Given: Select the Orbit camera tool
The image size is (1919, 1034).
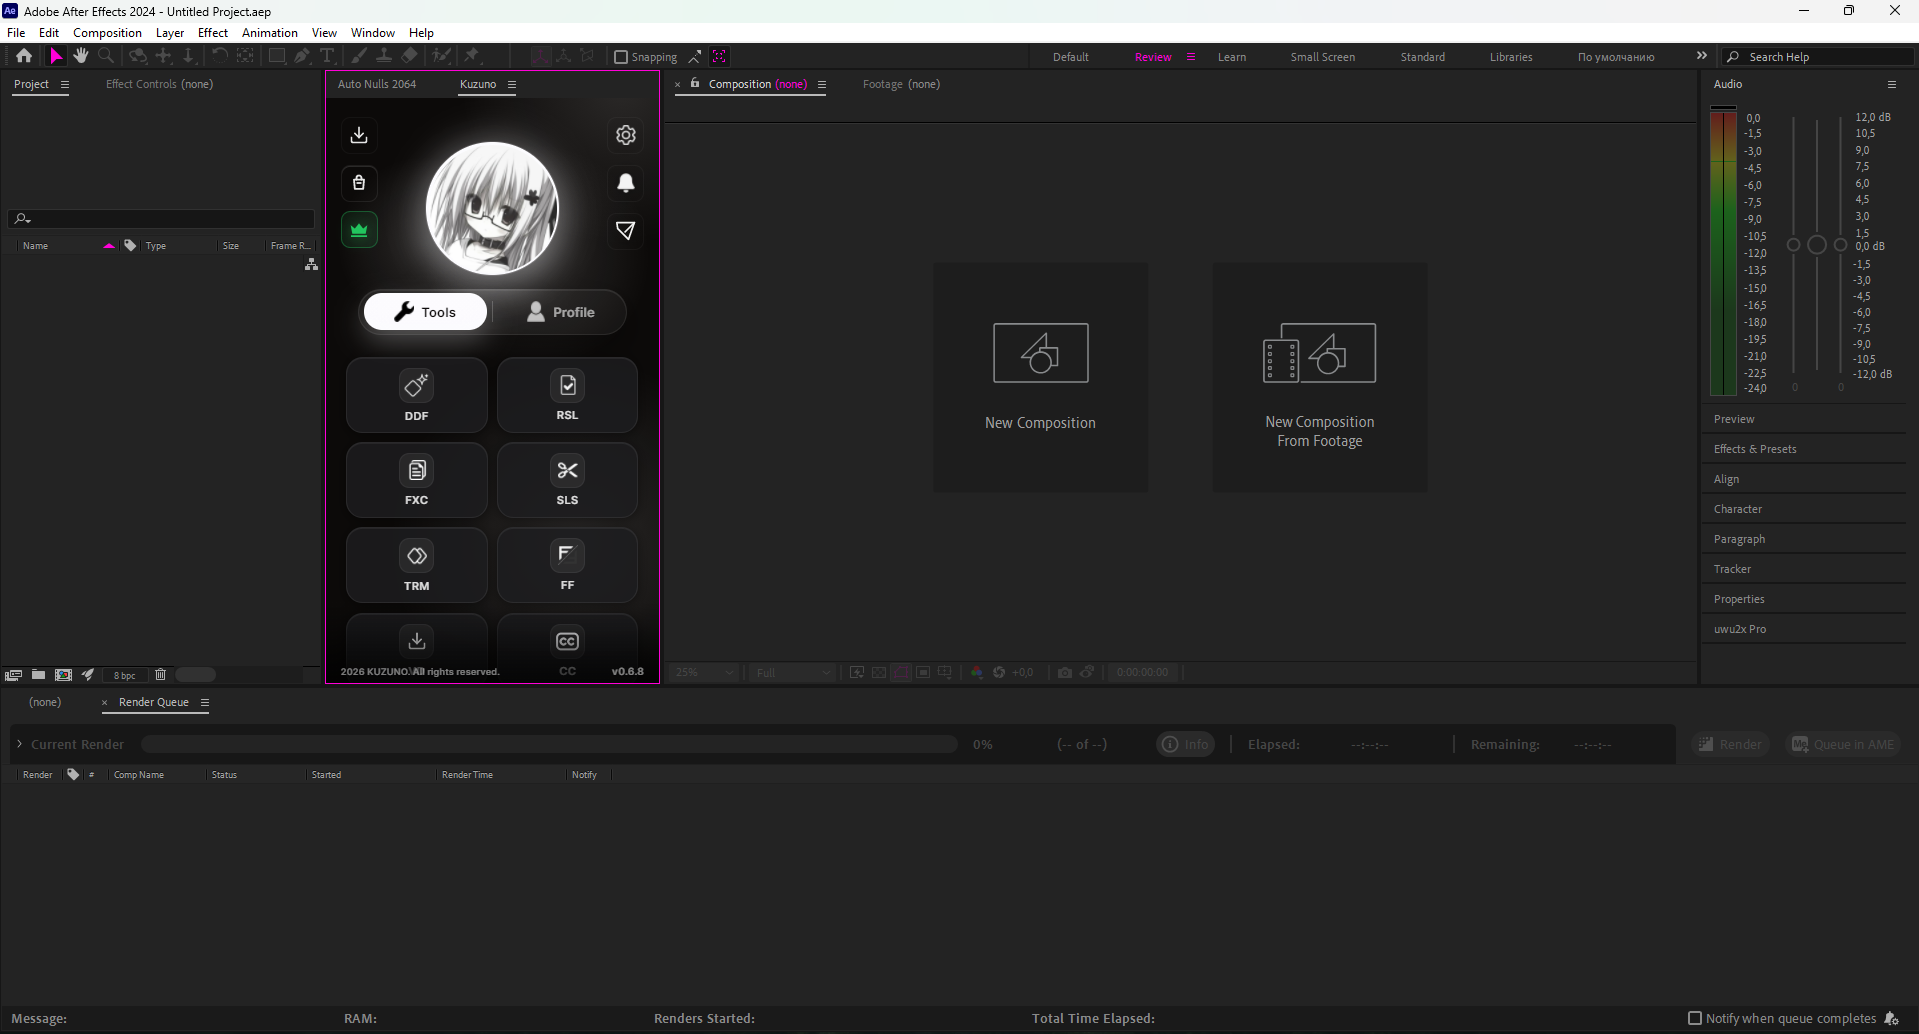Looking at the screenshot, I should coord(138,56).
